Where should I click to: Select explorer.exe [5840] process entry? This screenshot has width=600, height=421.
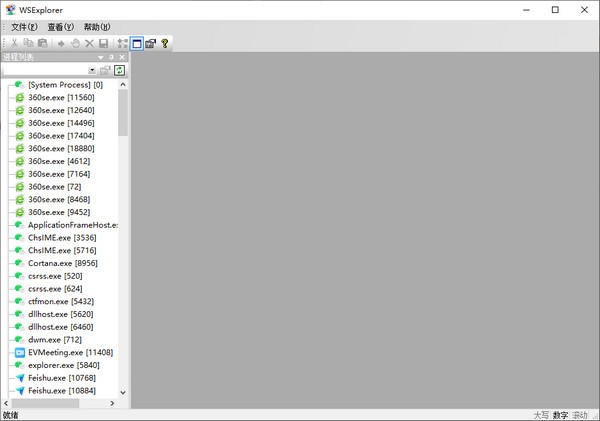click(x=63, y=365)
